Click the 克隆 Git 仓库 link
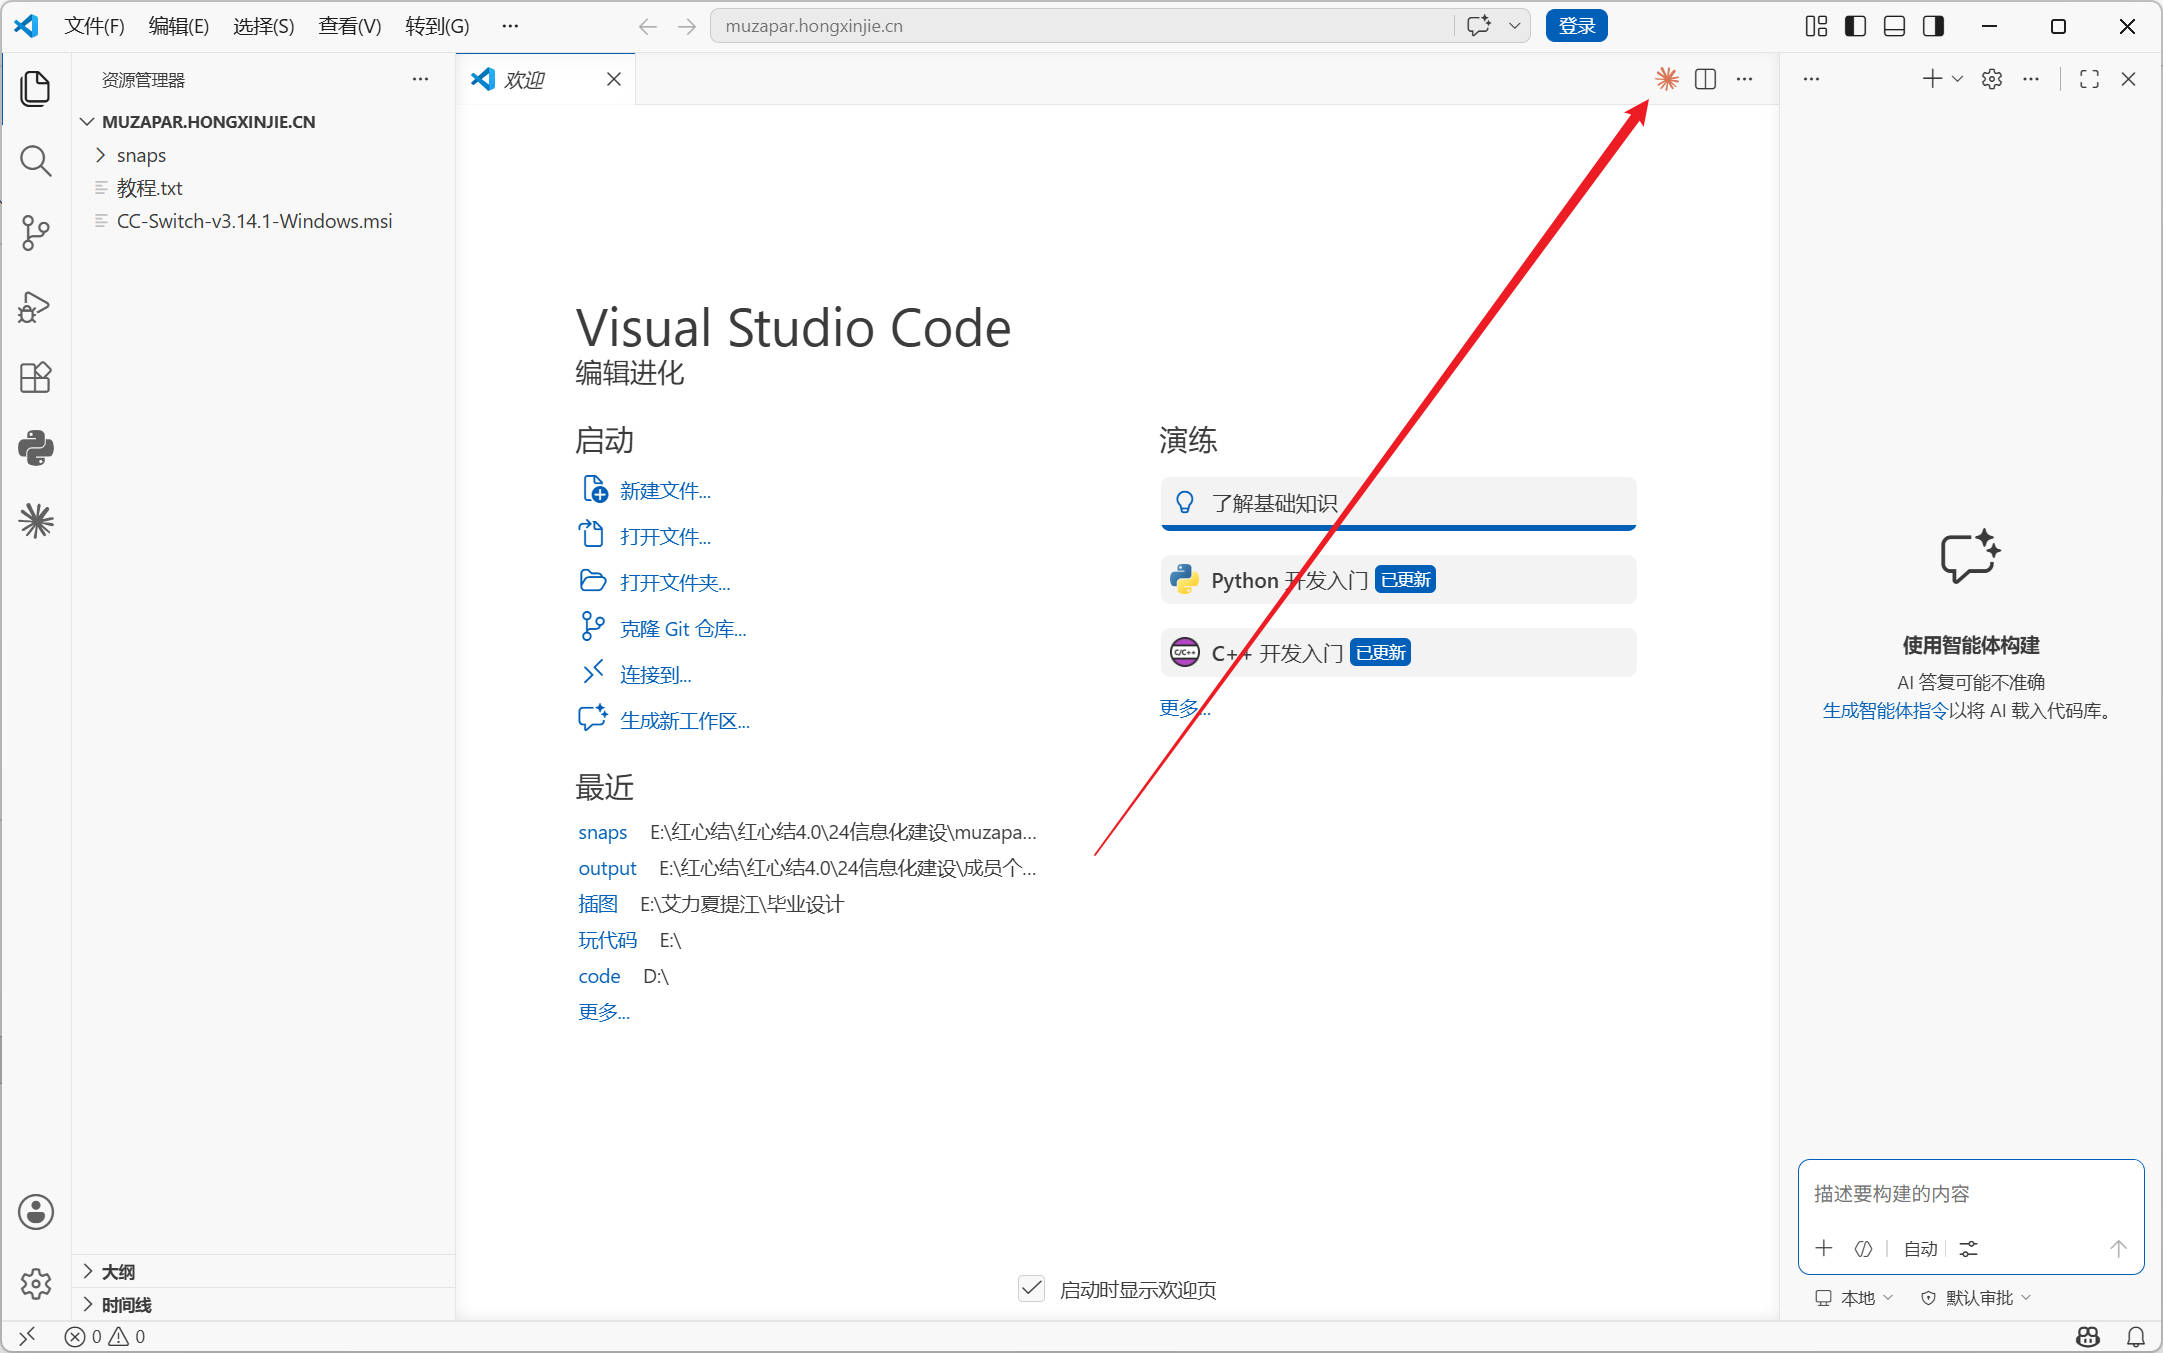Viewport: 2163px width, 1353px height. [683, 628]
